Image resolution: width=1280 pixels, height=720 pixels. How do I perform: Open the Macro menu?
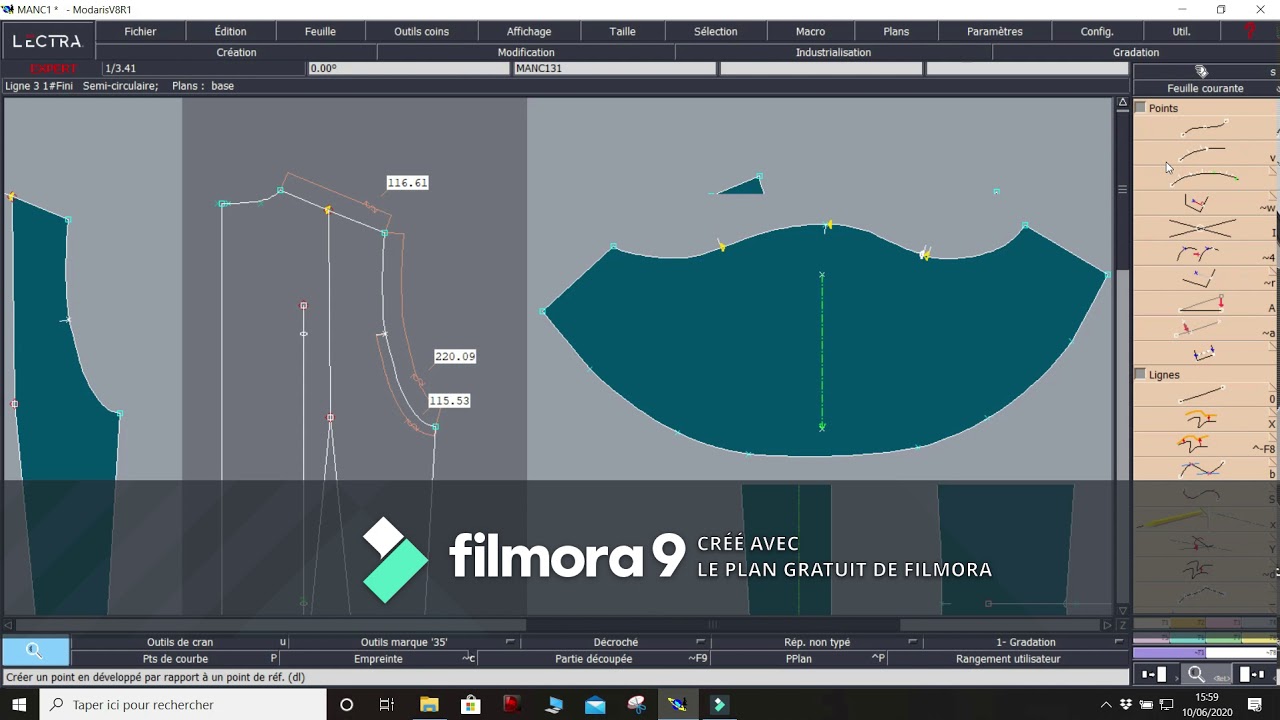(811, 32)
